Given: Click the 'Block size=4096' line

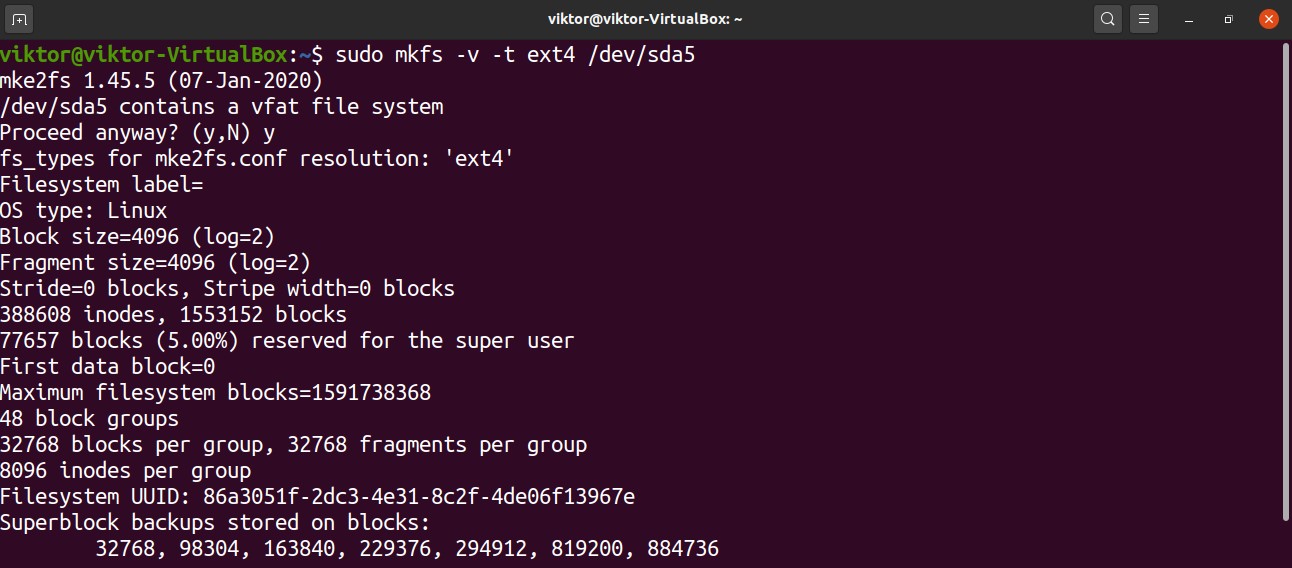Looking at the screenshot, I should [137, 236].
